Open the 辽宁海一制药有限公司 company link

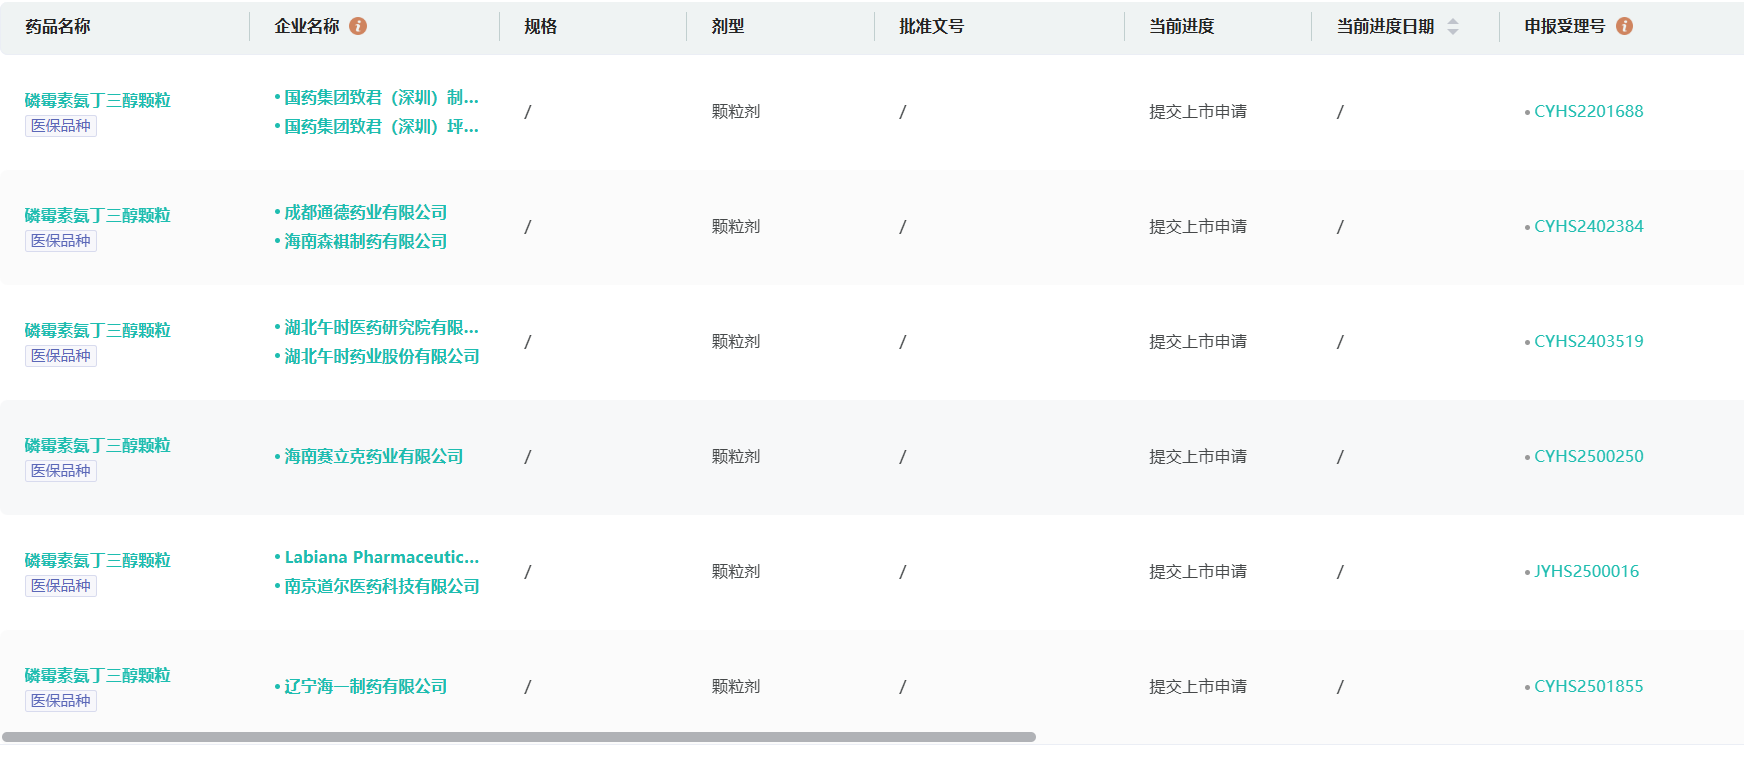click(365, 687)
